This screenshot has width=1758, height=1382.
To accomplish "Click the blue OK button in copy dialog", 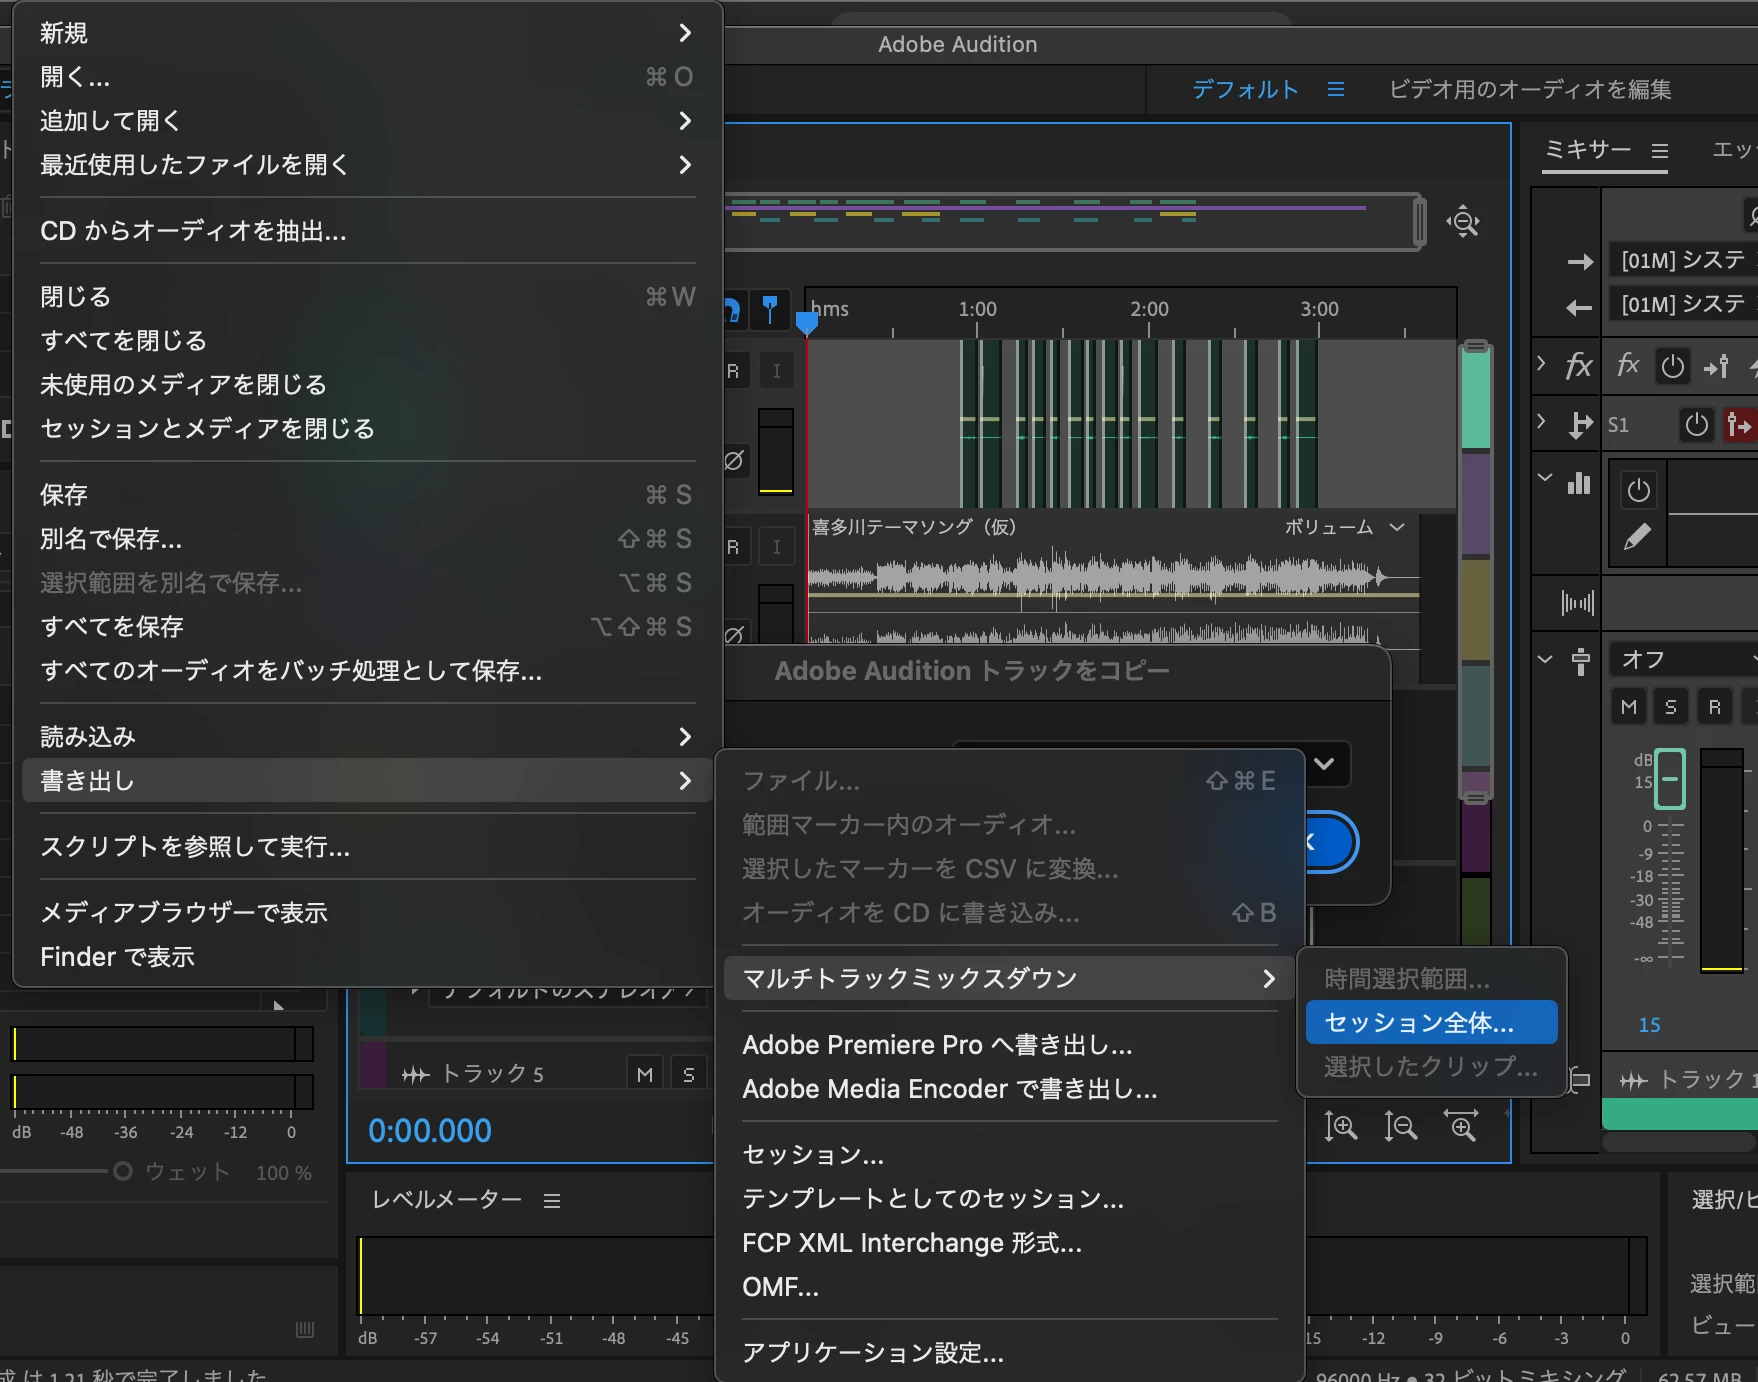I will [x=1331, y=842].
